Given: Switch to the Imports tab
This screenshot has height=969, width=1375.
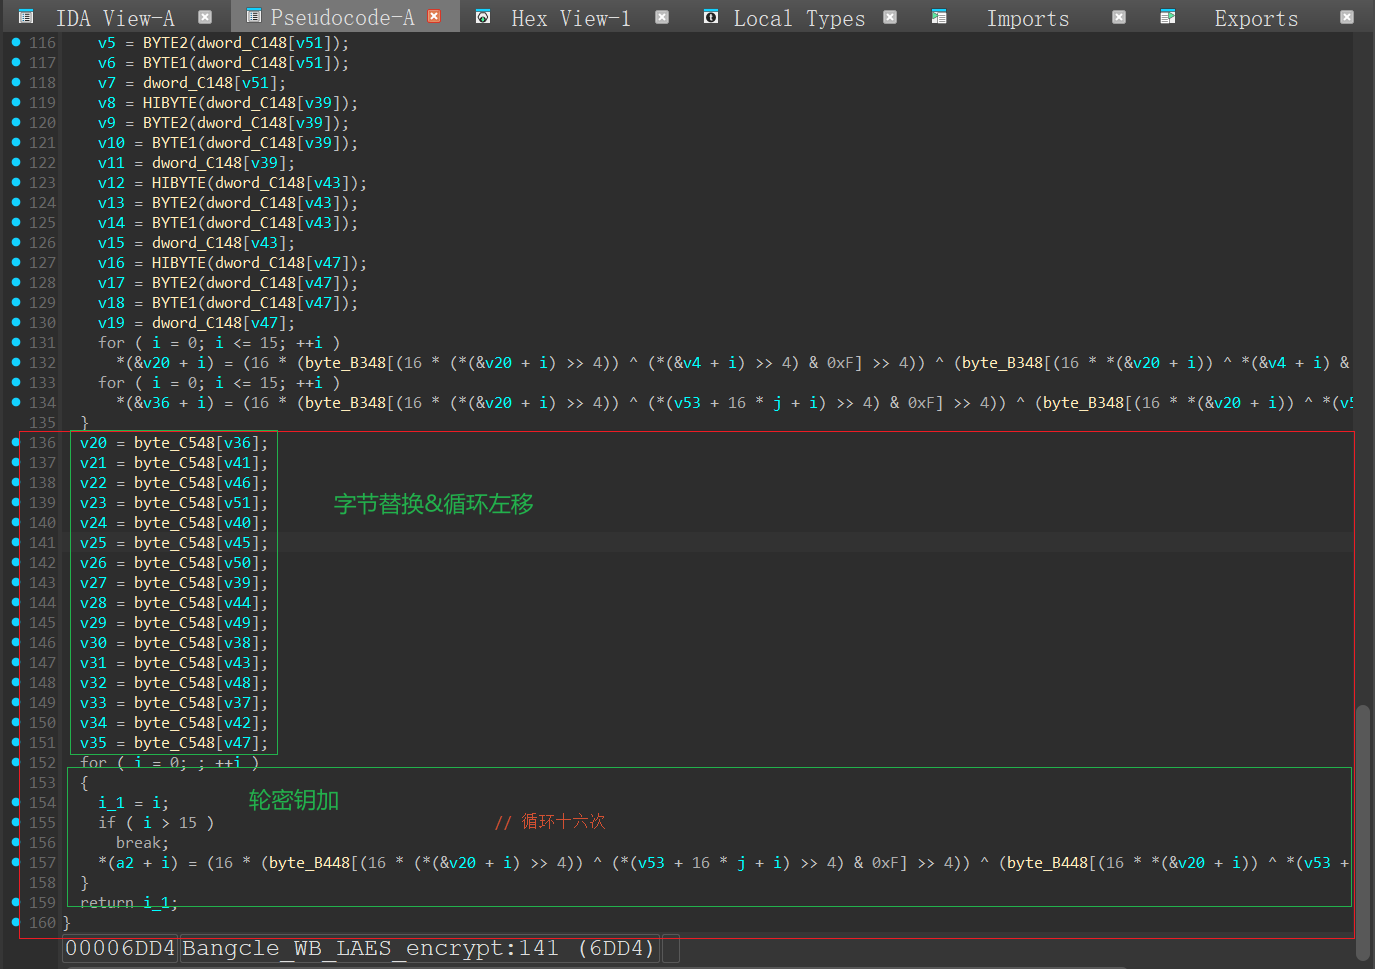Looking at the screenshot, I should click(x=1028, y=18).
